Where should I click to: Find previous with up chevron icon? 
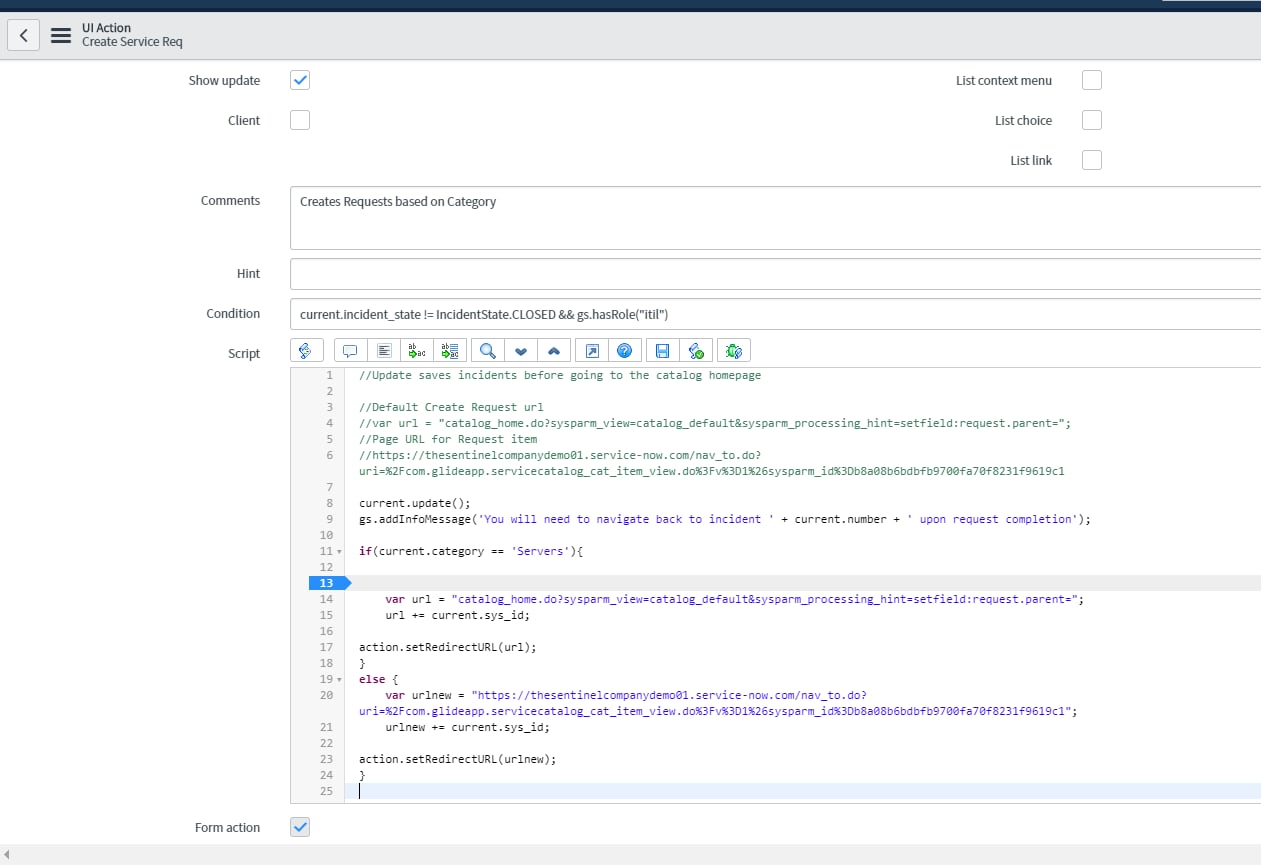pos(554,350)
